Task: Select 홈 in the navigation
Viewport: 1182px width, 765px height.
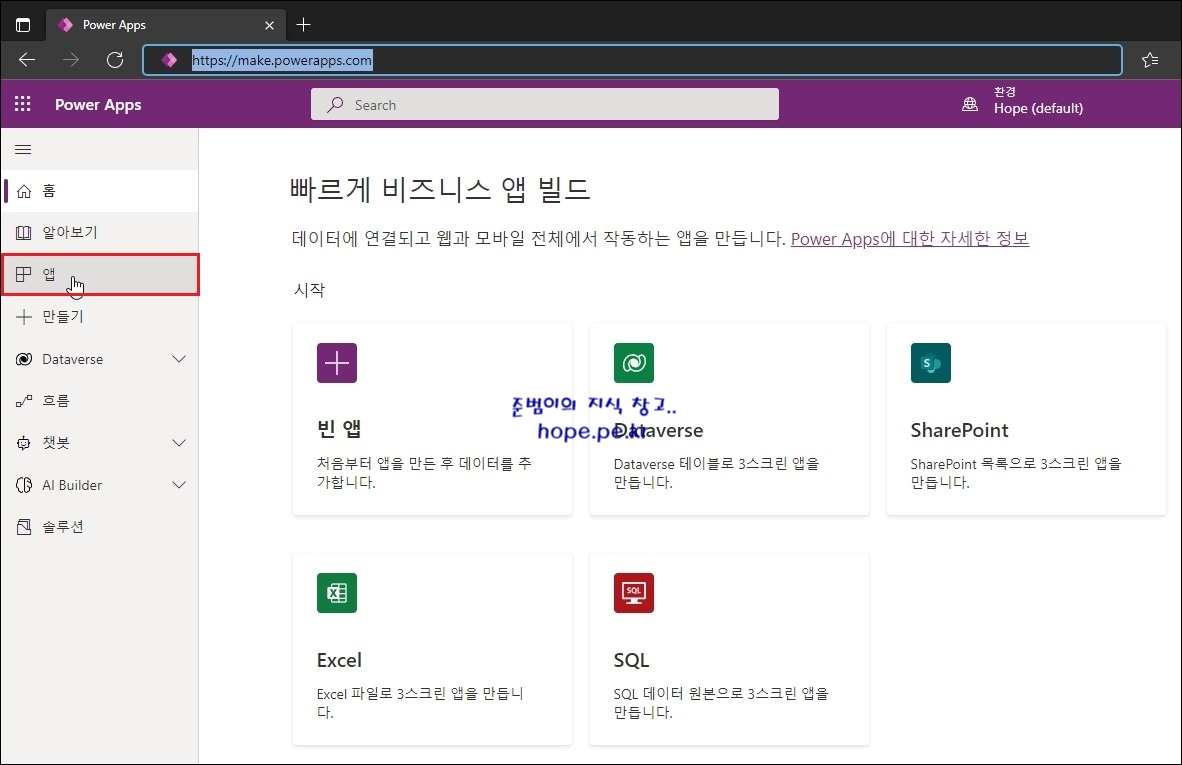Action: 101,191
